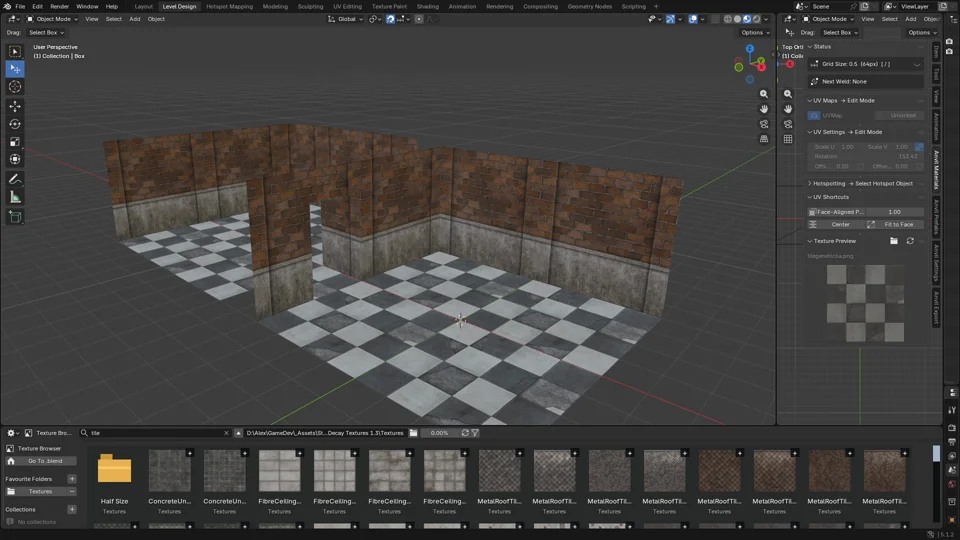The width and height of the screenshot is (960, 540).
Task: Toggle proportional editing button
Action: (x=419, y=19)
